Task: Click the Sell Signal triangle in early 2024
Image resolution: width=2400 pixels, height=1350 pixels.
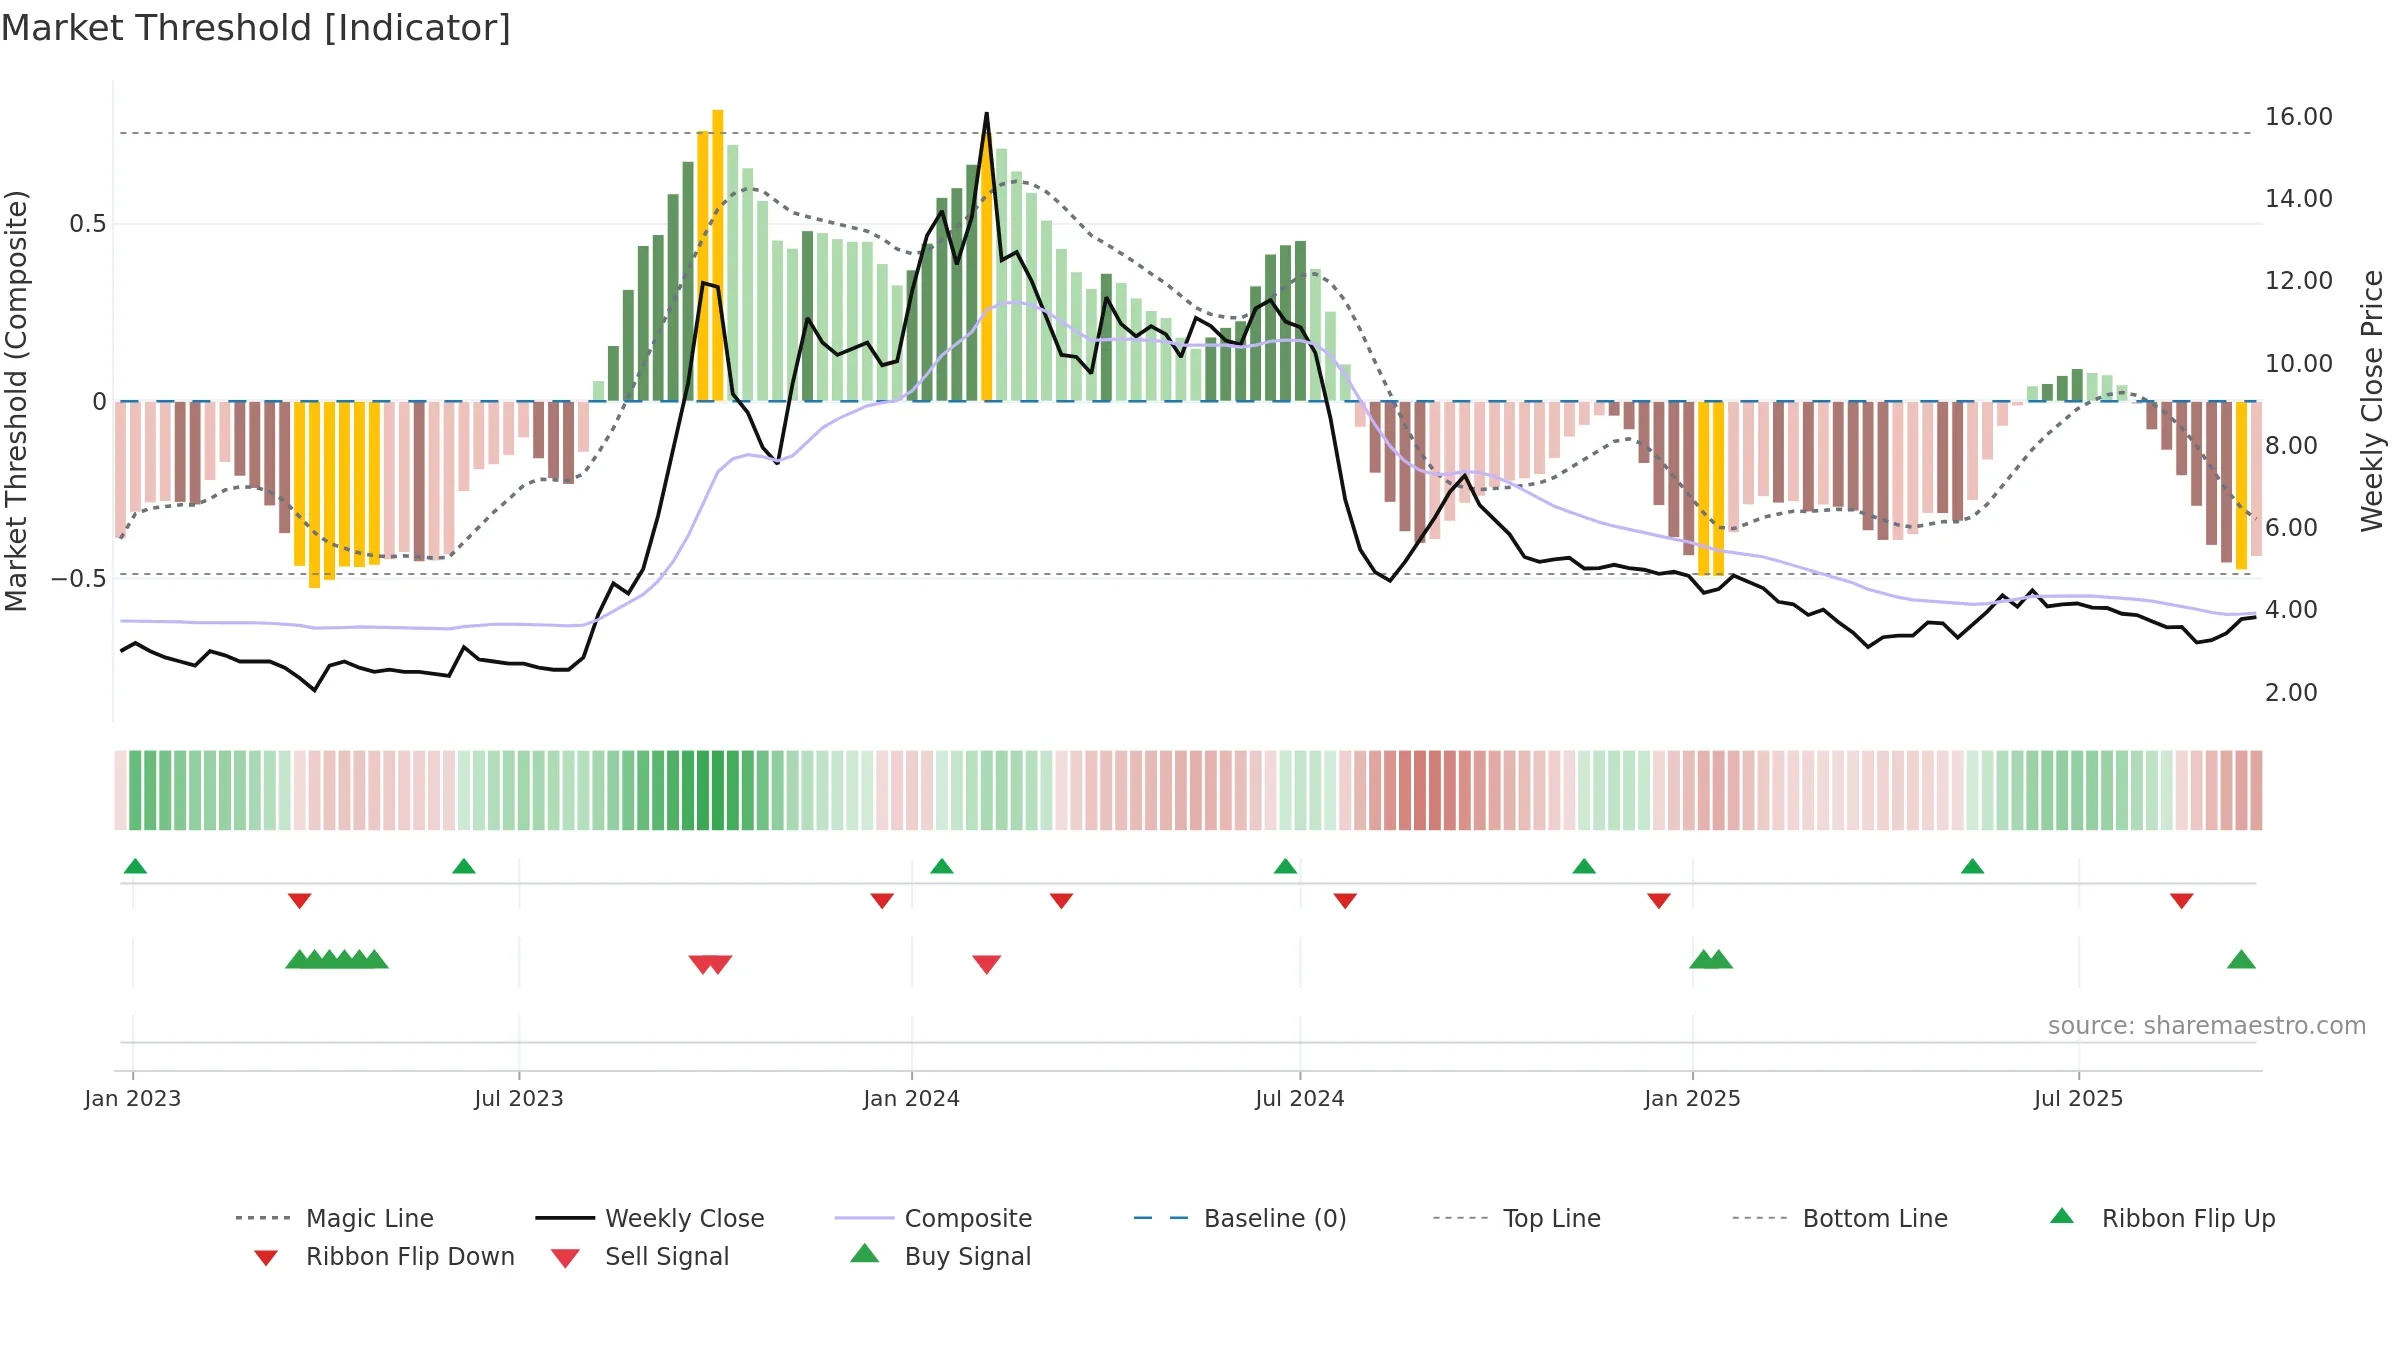Action: (987, 964)
